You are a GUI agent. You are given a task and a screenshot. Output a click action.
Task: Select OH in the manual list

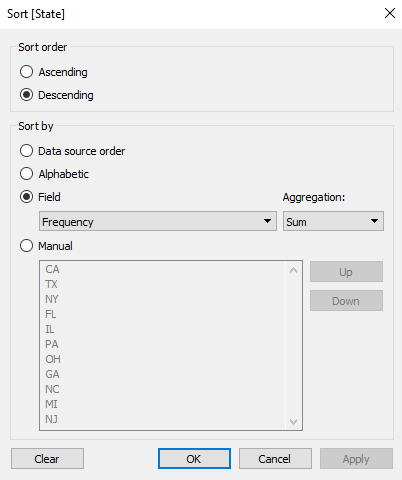pyautogui.click(x=53, y=359)
